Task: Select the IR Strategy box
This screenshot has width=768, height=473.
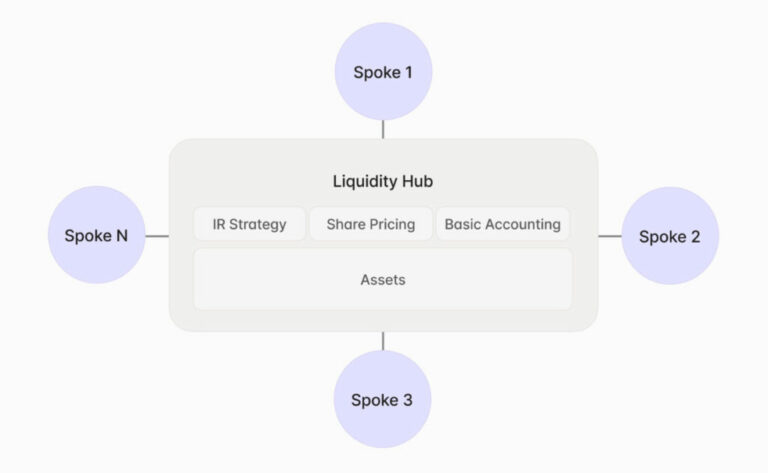Action: (x=249, y=224)
